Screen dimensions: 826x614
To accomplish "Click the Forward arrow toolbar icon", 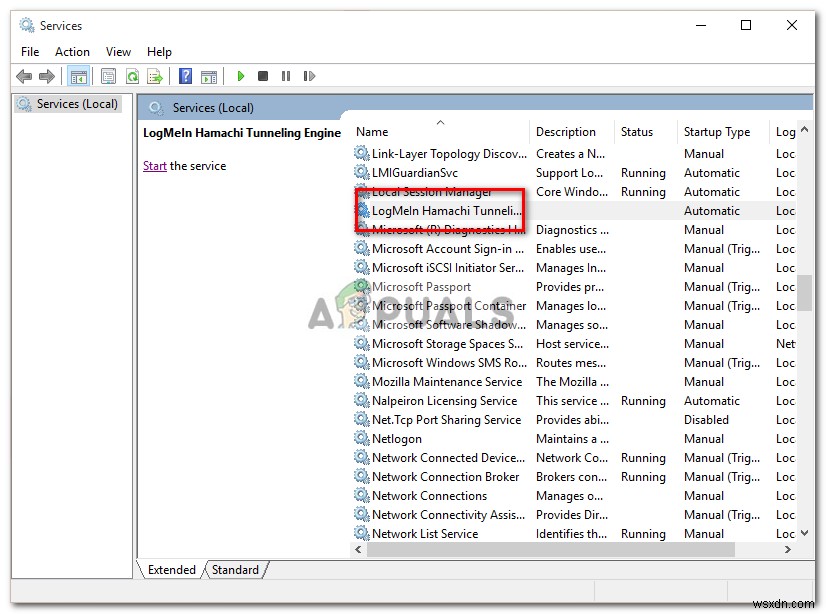I will coord(47,76).
